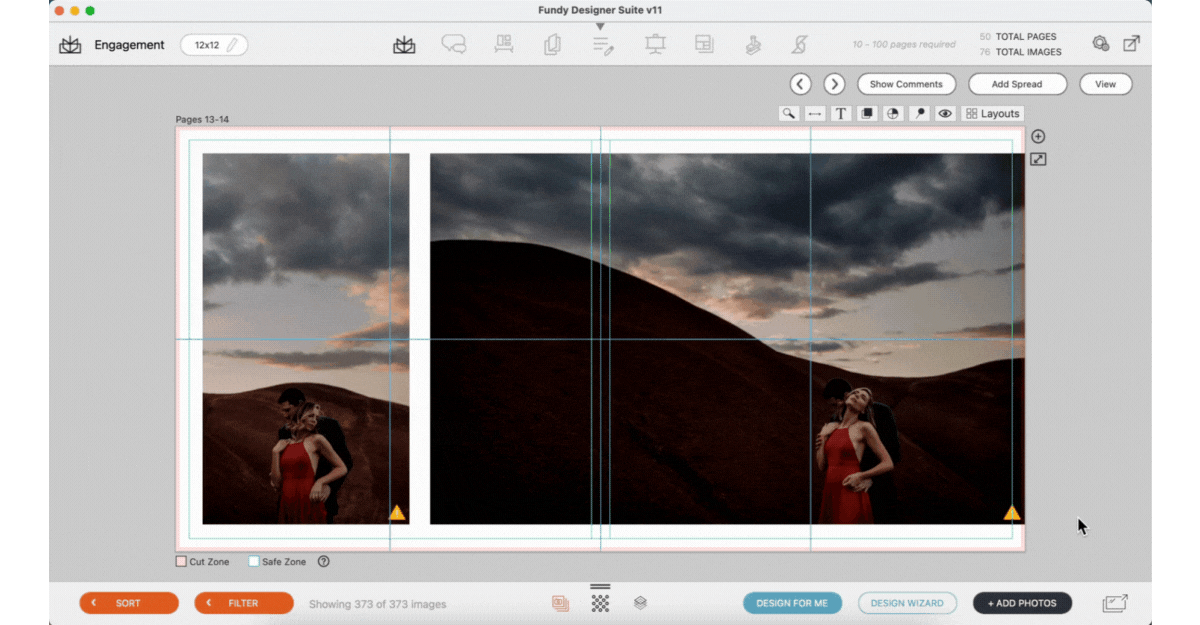Open the presentation easel slideshow icon
Image resolution: width=1200 pixels, height=625 pixels.
click(655, 45)
